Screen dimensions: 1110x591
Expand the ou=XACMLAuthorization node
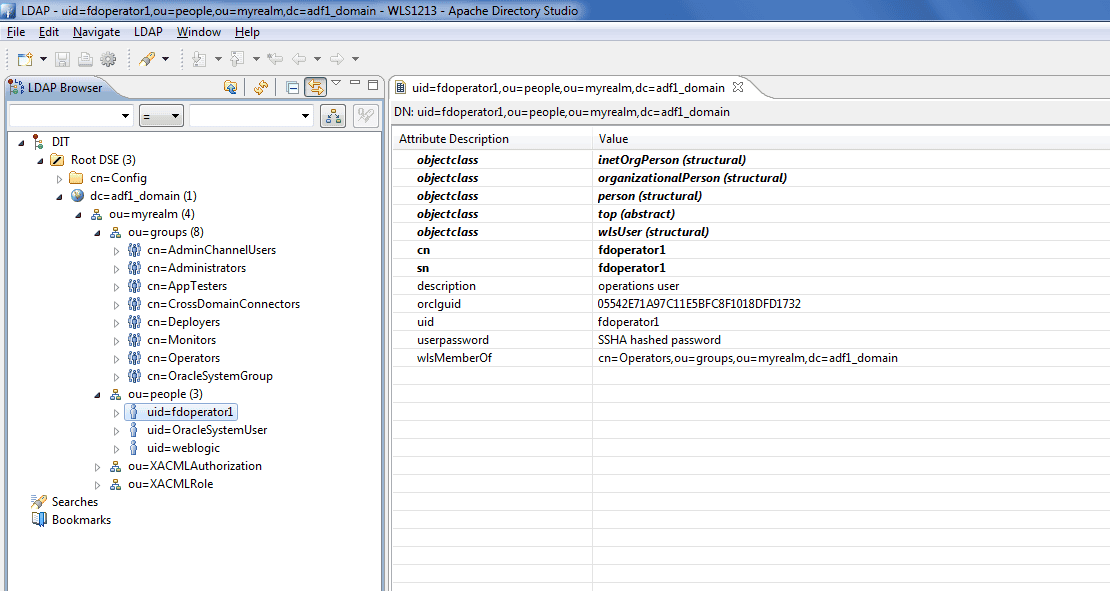coord(98,467)
